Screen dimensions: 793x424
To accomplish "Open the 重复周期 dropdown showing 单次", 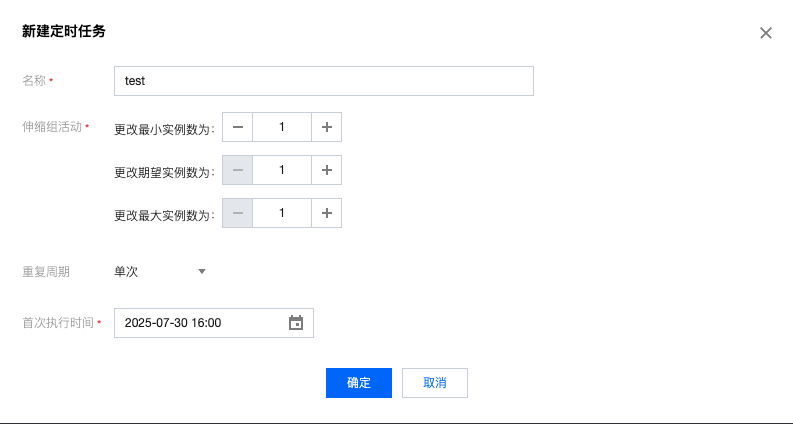I will (x=160, y=271).
